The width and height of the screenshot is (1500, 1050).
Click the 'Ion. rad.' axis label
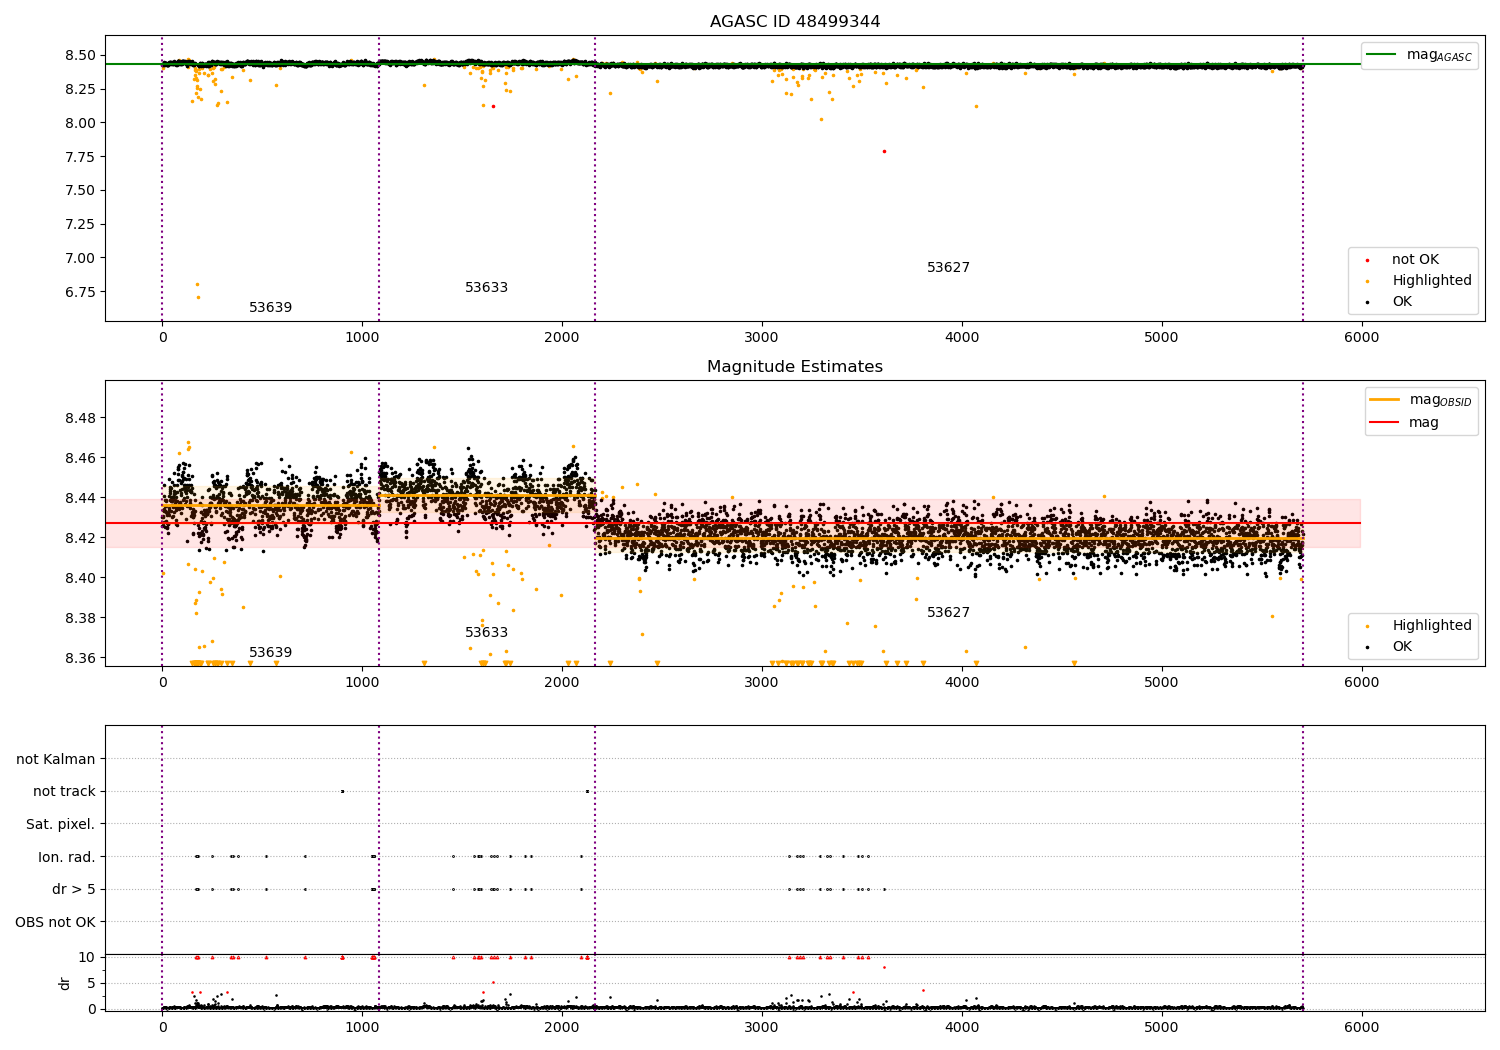67,858
